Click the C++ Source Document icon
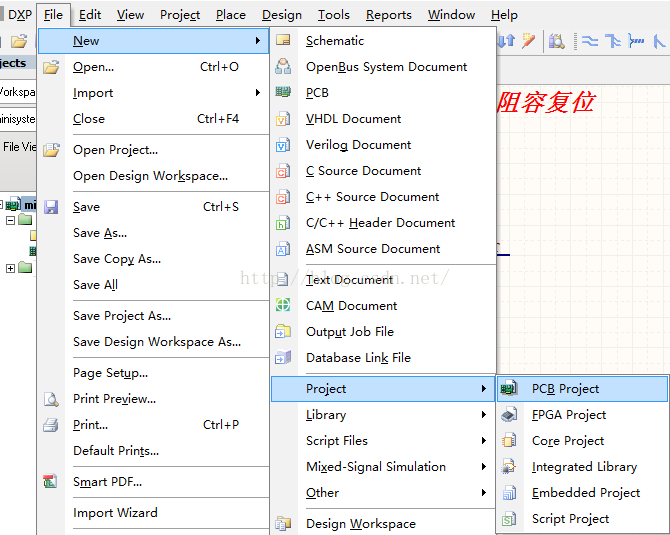This screenshot has width=670, height=535. click(283, 197)
